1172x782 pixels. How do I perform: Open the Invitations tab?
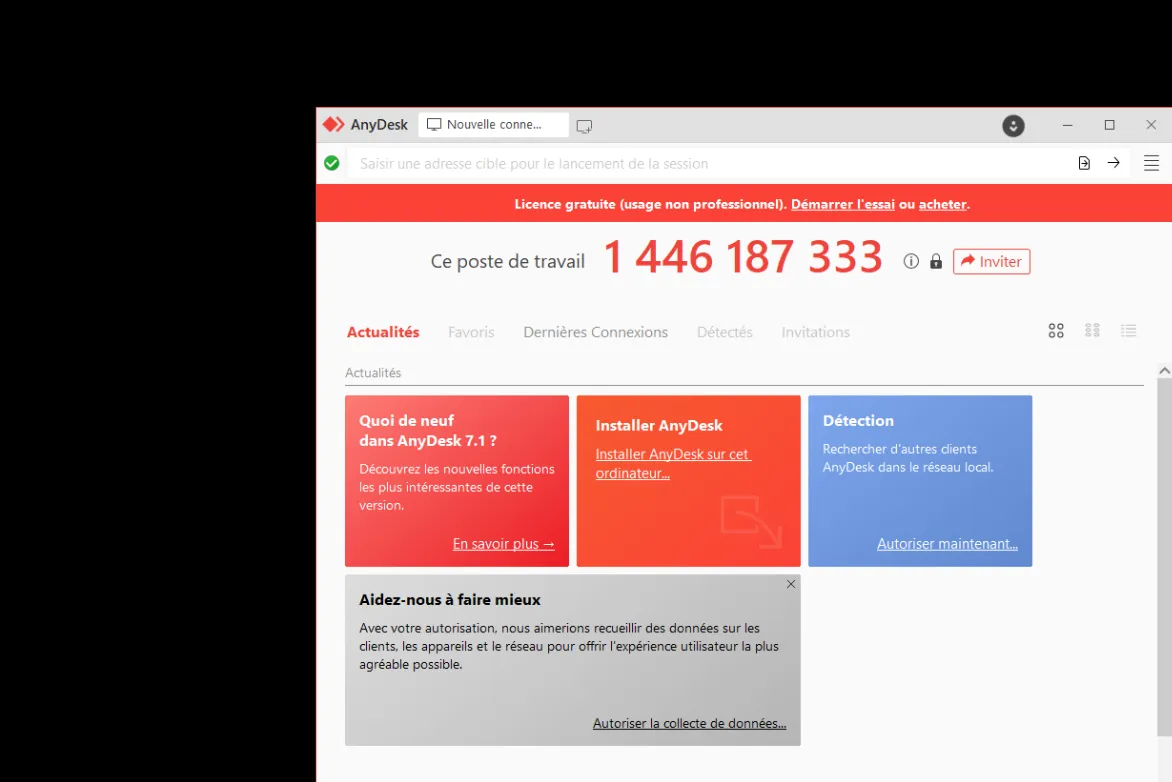(815, 332)
